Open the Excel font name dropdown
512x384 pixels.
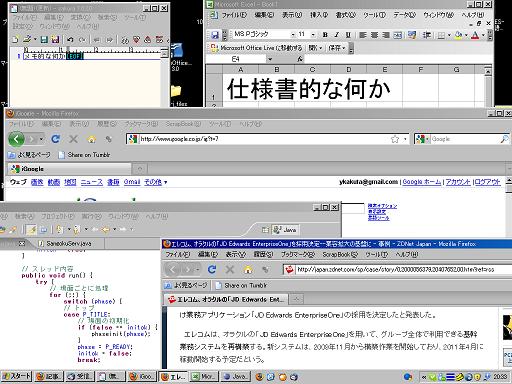tap(293, 34)
